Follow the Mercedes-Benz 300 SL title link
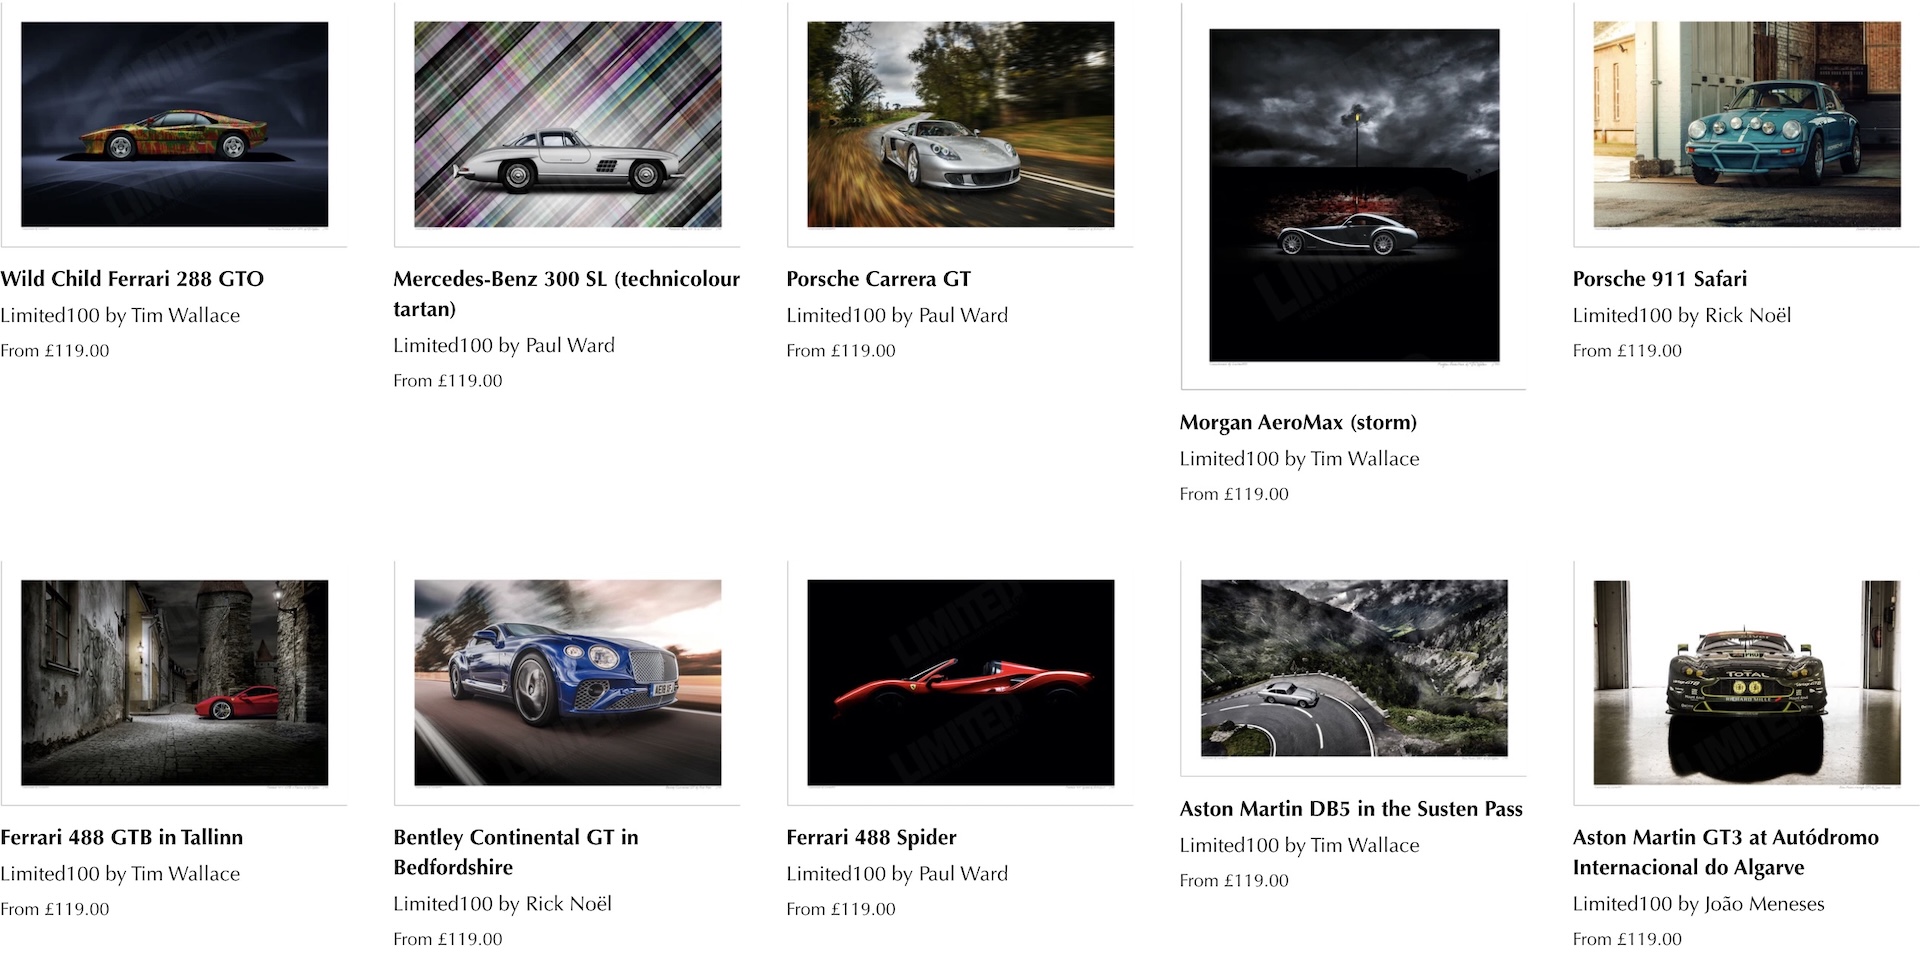Screen dimensions: 1920x957 coord(566,294)
